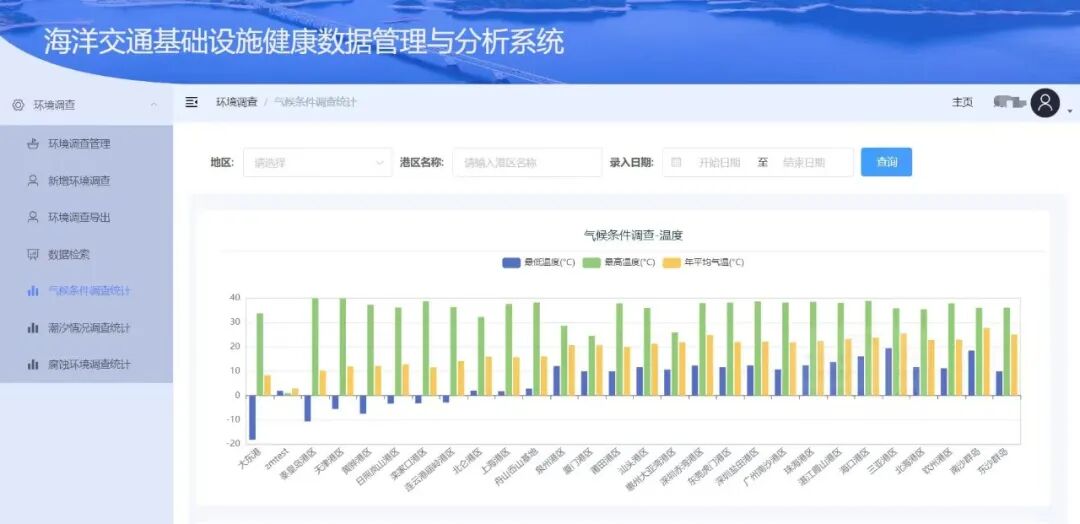Image resolution: width=1080 pixels, height=524 pixels.
Task: Click the 潮汐情况调查统计 bar chart icon
Action: click(x=32, y=328)
